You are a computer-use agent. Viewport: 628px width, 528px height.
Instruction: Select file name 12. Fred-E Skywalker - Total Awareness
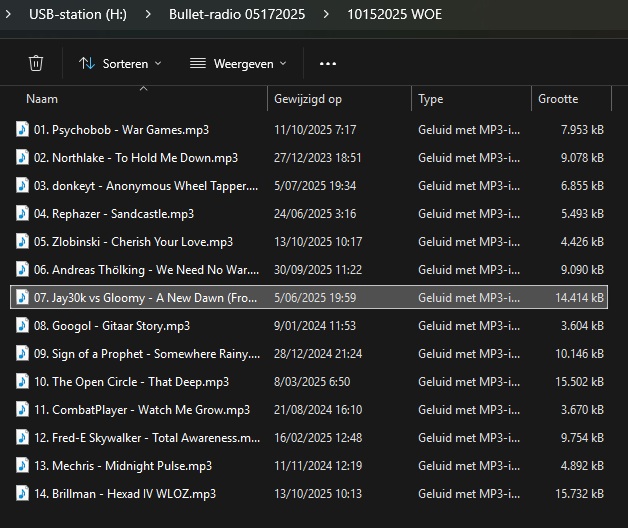pyautogui.click(x=147, y=438)
